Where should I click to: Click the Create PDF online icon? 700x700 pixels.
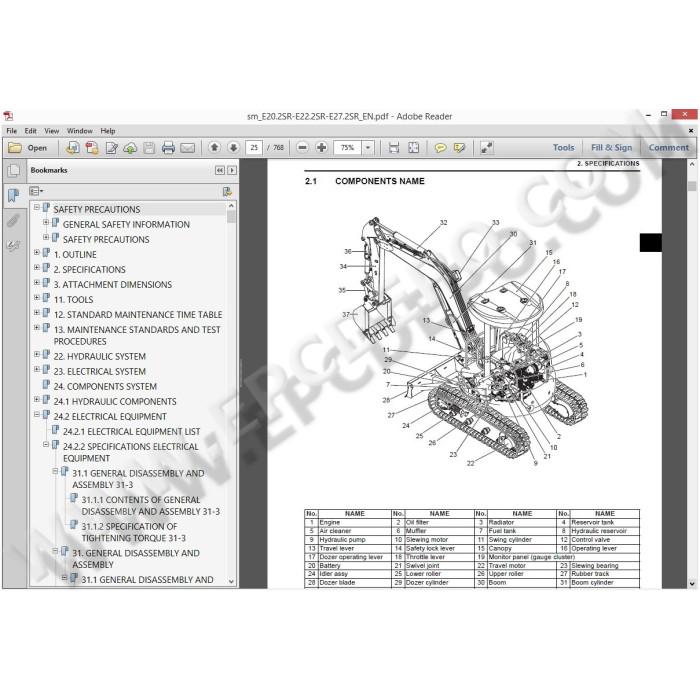click(73, 147)
